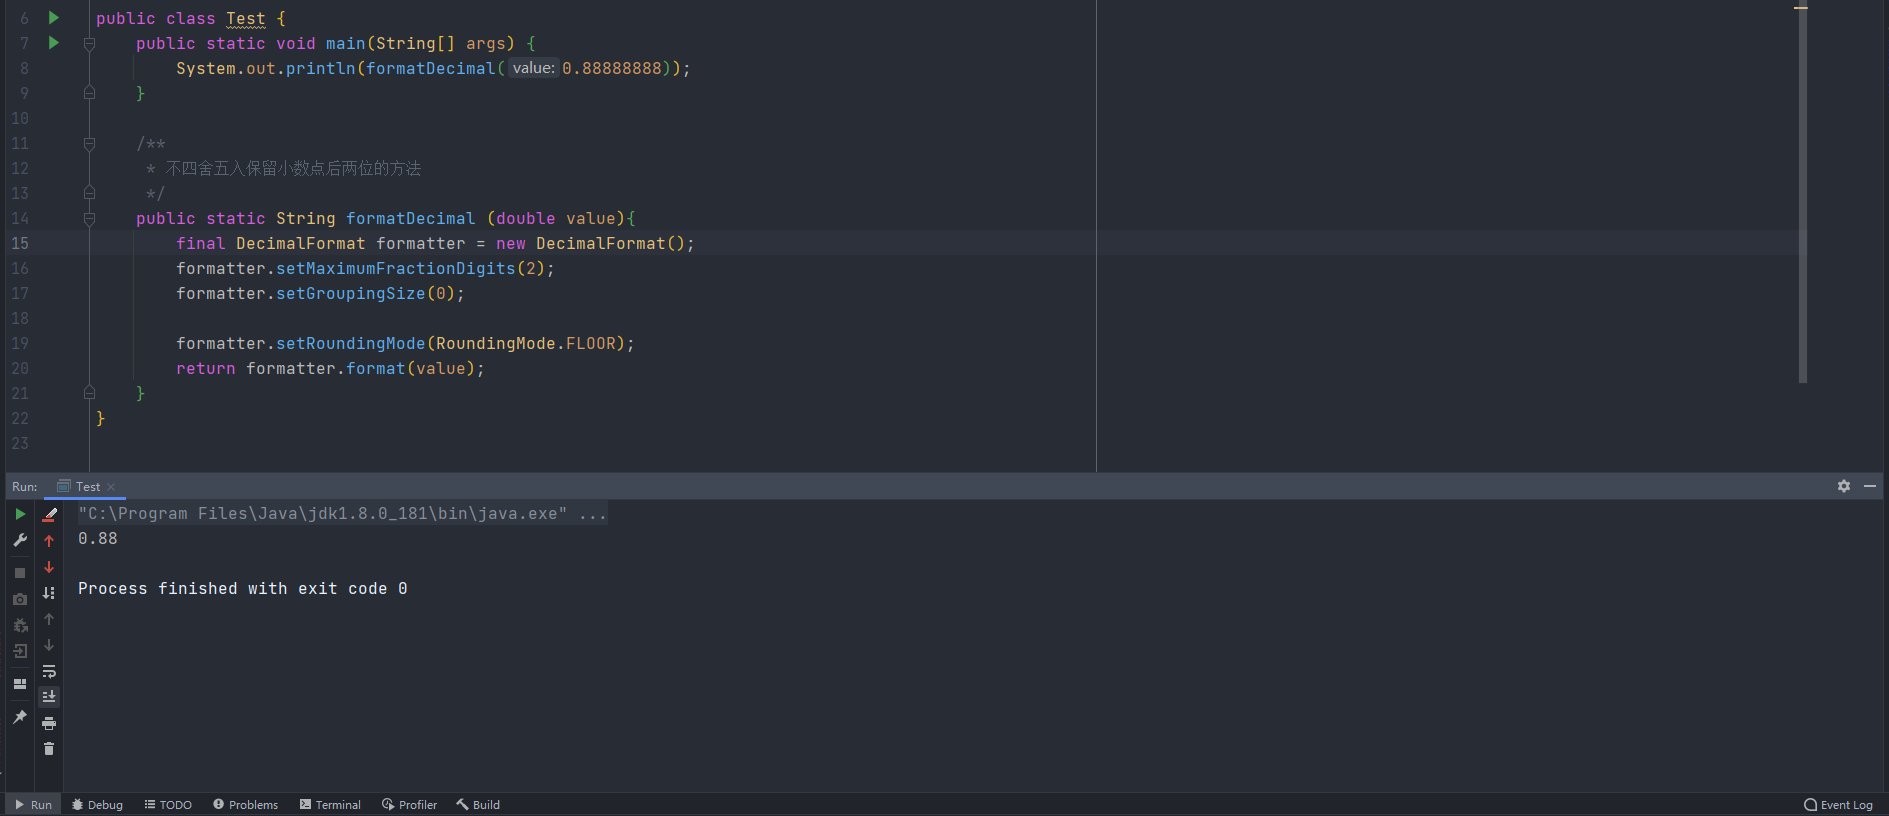The width and height of the screenshot is (1889, 816).
Task: Toggle soft-wrap in the console
Action: click(49, 671)
